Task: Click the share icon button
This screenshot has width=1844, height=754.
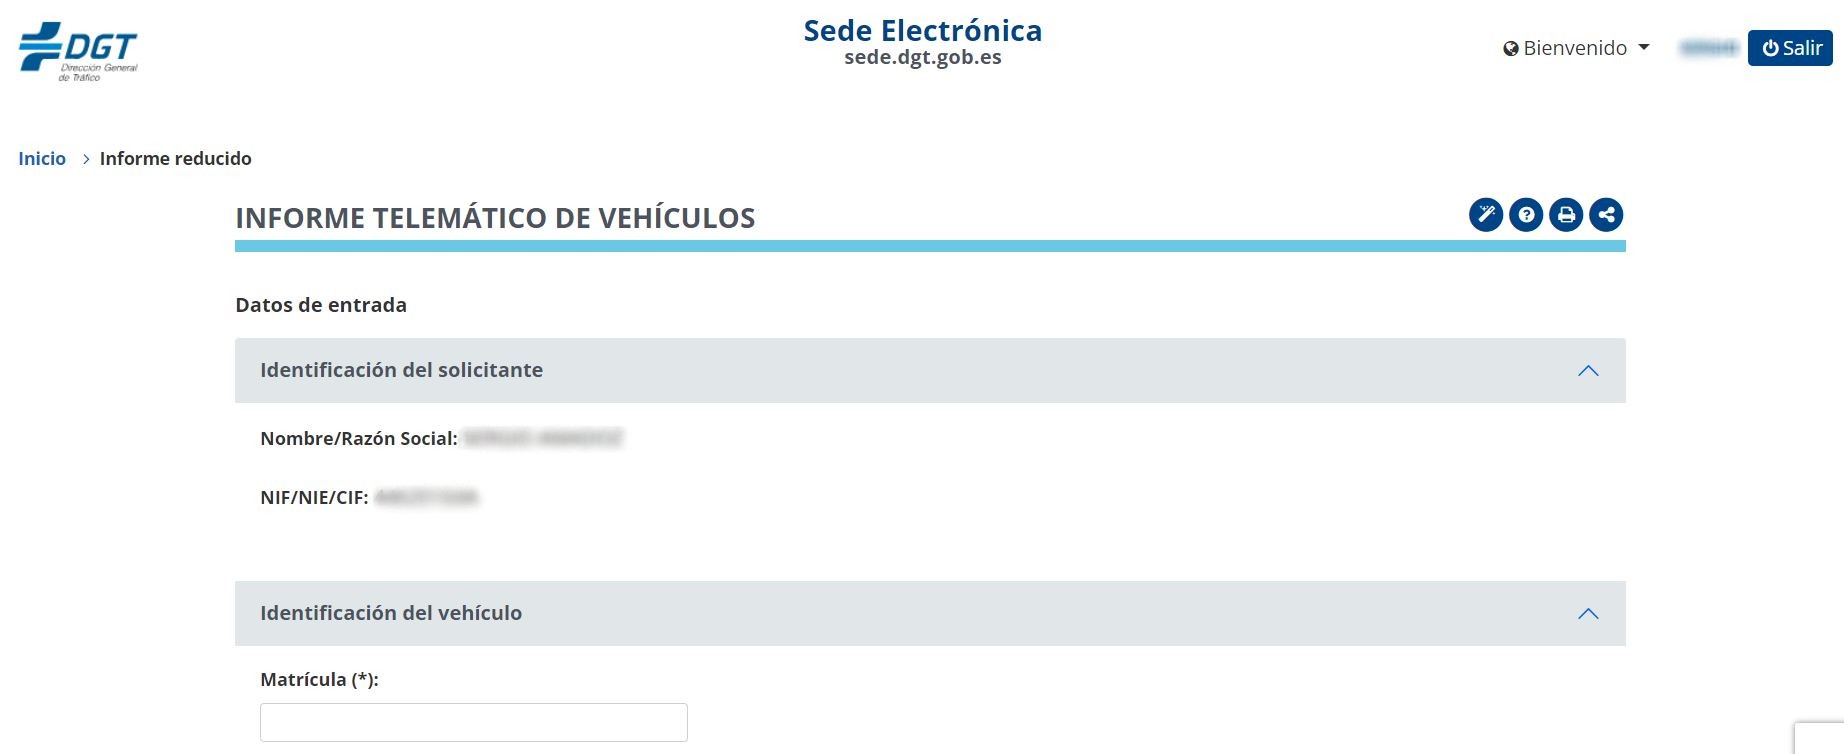Action: point(1606,215)
